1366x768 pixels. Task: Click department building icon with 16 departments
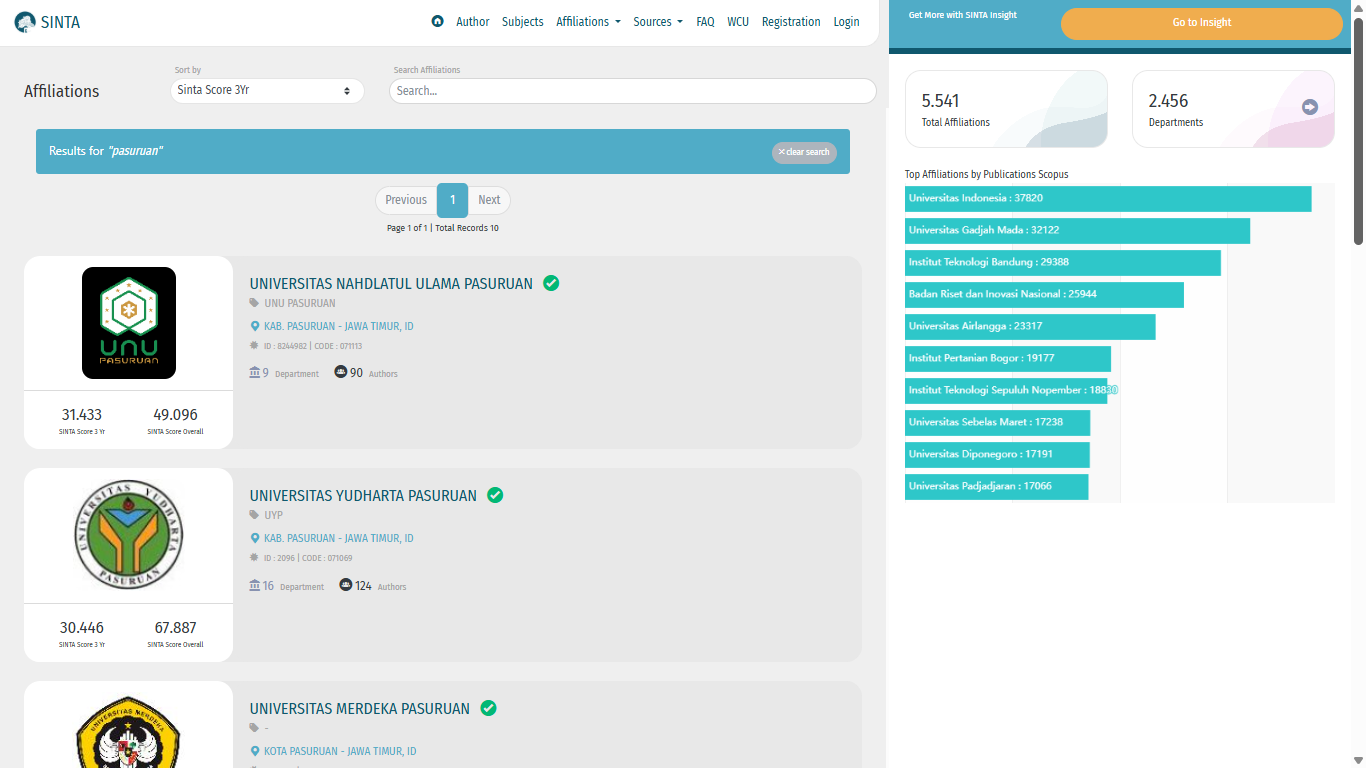coord(255,585)
